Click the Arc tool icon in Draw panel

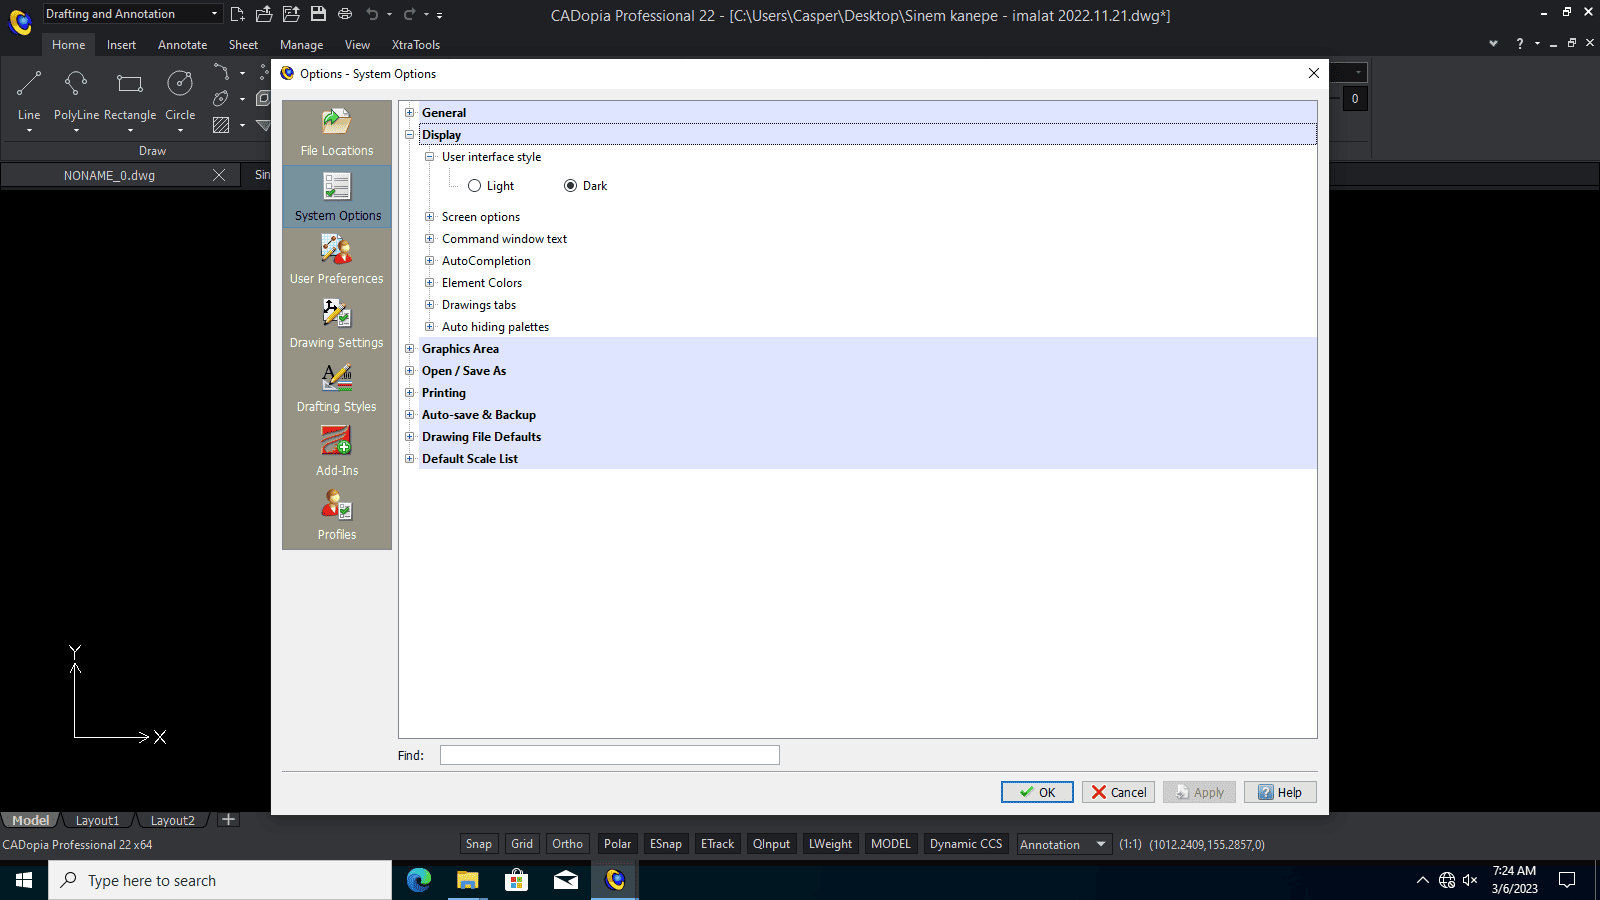pyautogui.click(x=221, y=72)
